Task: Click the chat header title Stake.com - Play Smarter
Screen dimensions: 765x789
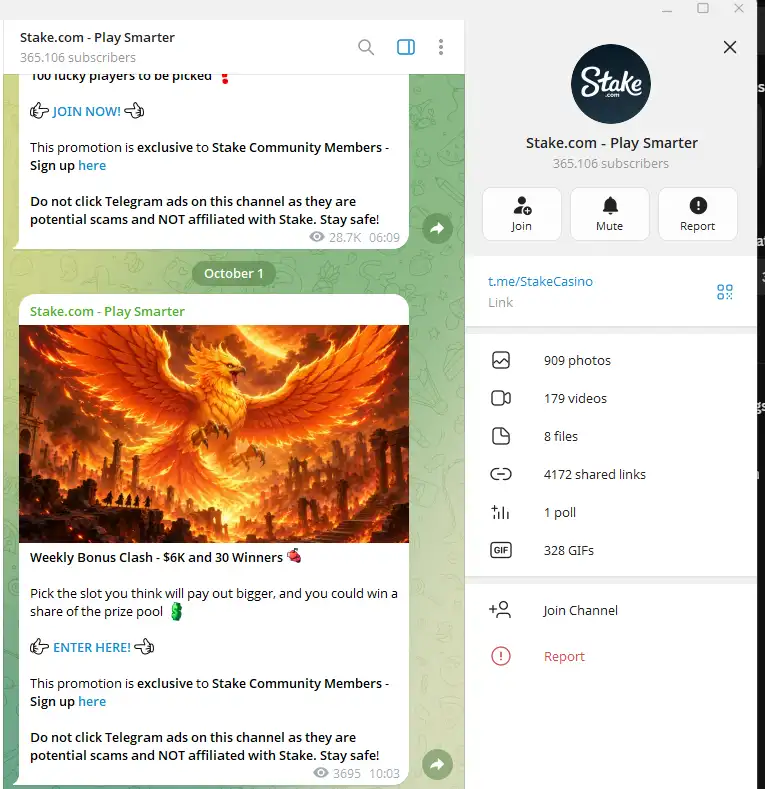Action: pos(97,37)
